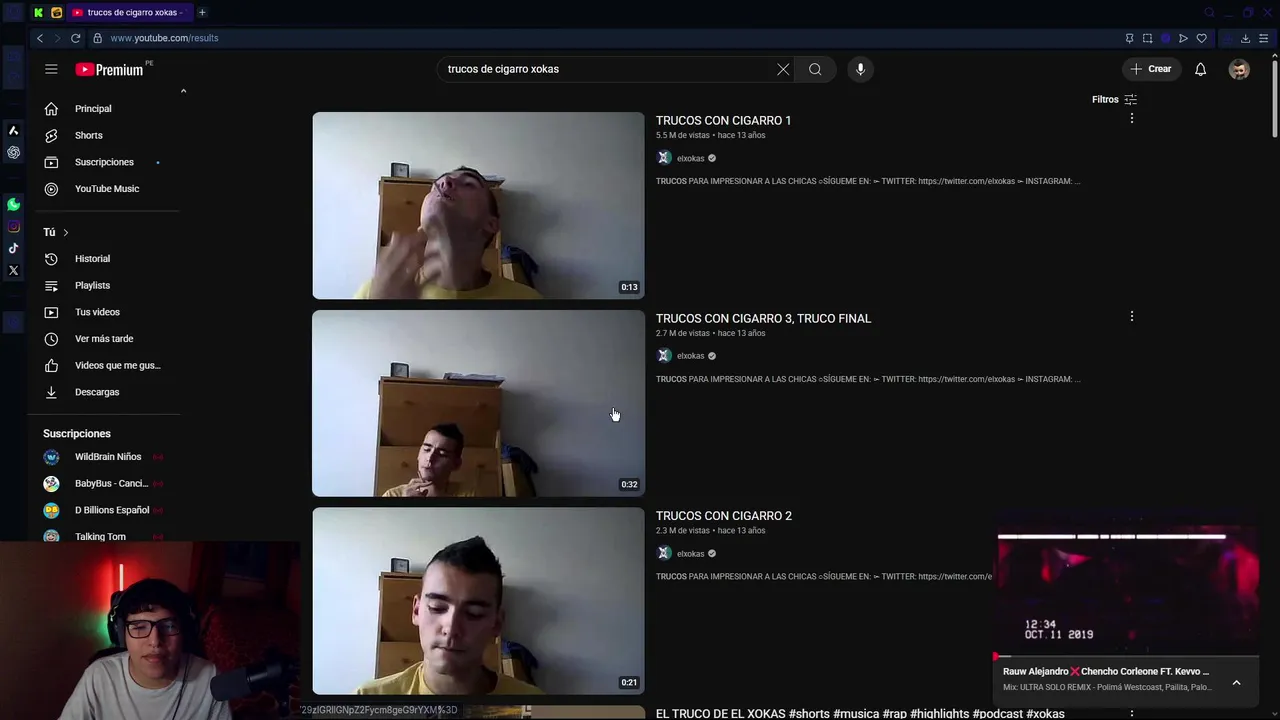Open browser easy setup sliders icon
Image resolution: width=1280 pixels, height=720 pixels.
pos(1264,38)
